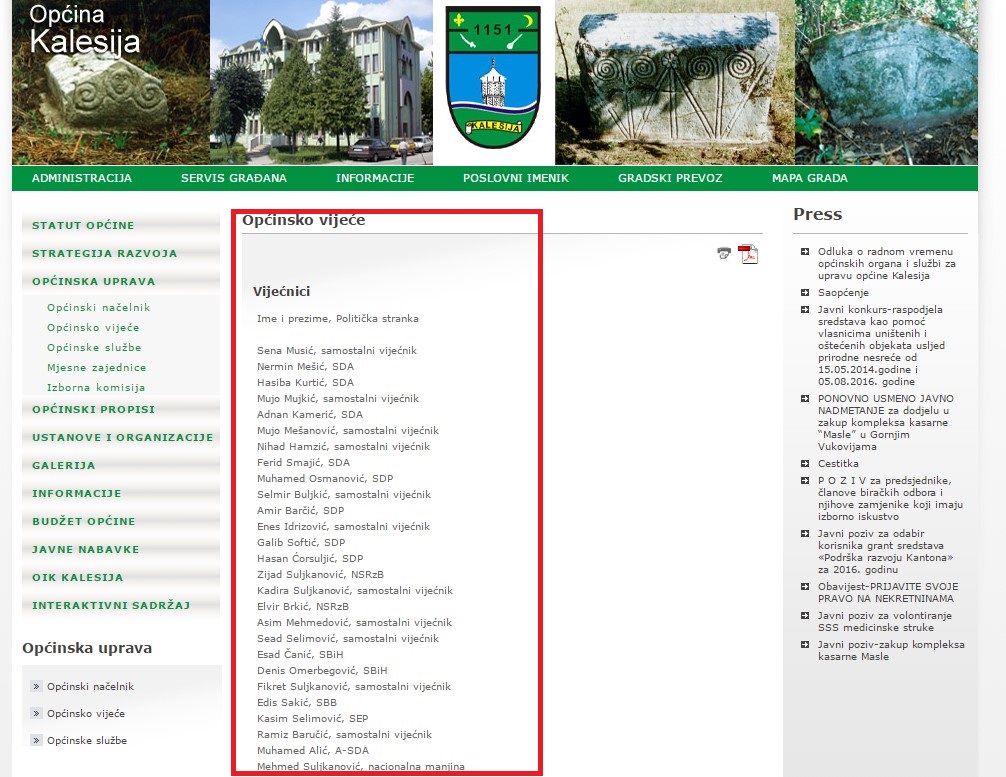Click arrow bullet beside Javni poziv-zakup kompleksa
This screenshot has height=777, width=1006.
(x=805, y=645)
